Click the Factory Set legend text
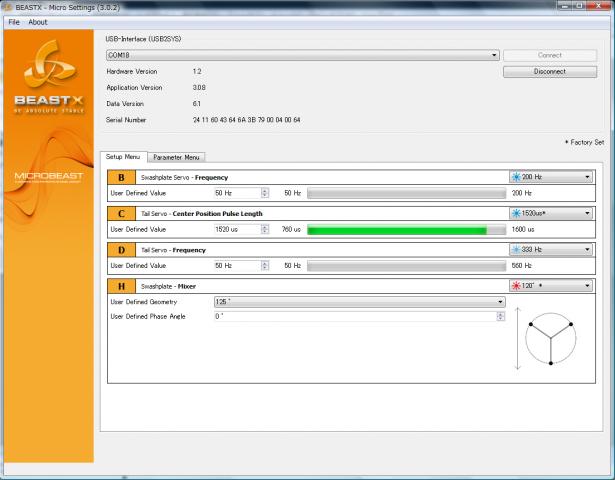 584,142
